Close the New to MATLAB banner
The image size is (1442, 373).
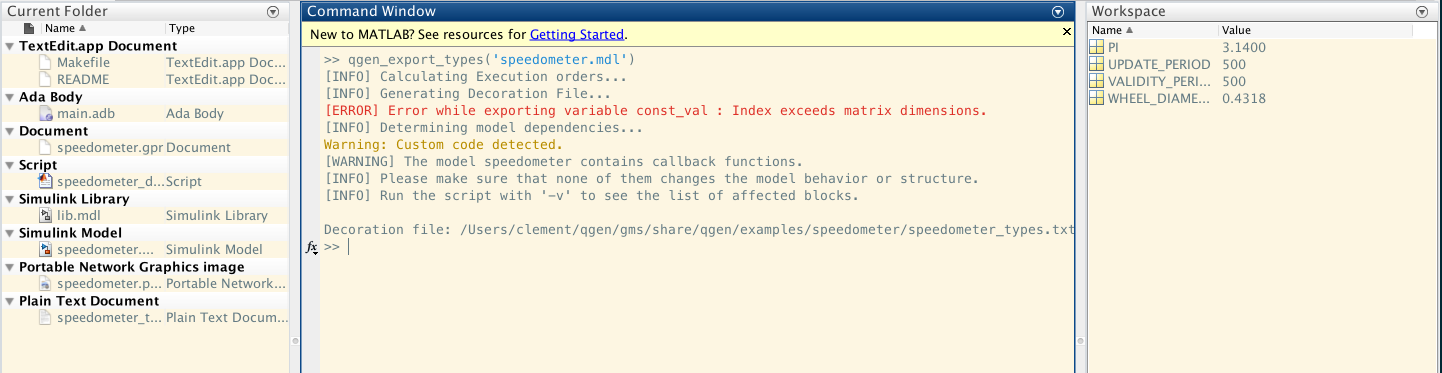click(x=1066, y=32)
